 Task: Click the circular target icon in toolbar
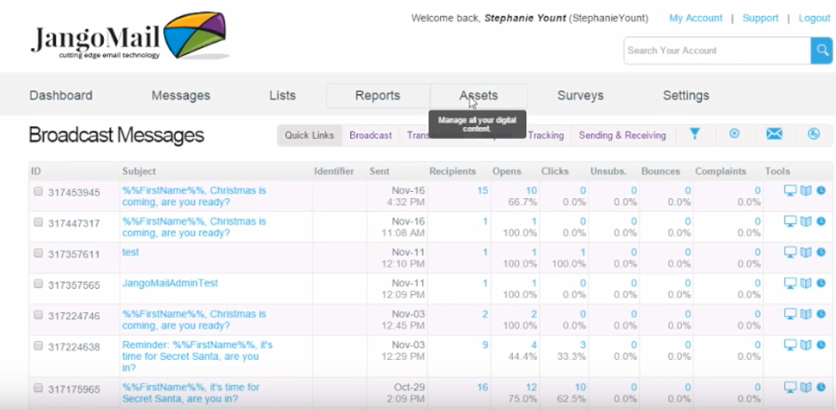point(734,134)
